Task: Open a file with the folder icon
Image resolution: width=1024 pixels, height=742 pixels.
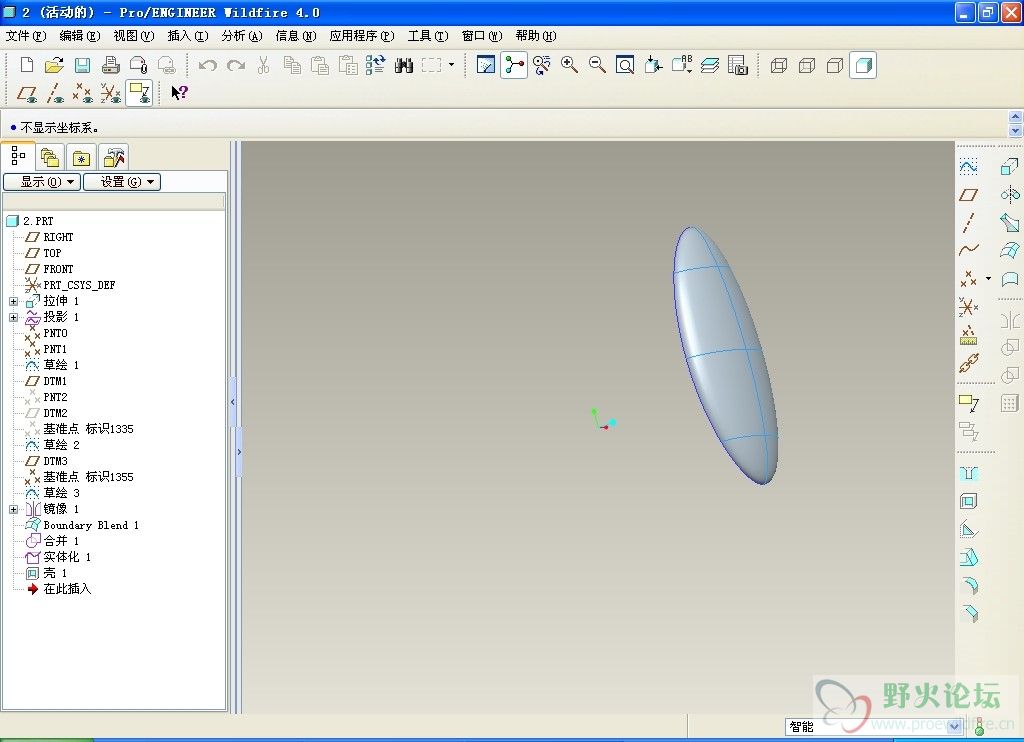Action: [54, 65]
